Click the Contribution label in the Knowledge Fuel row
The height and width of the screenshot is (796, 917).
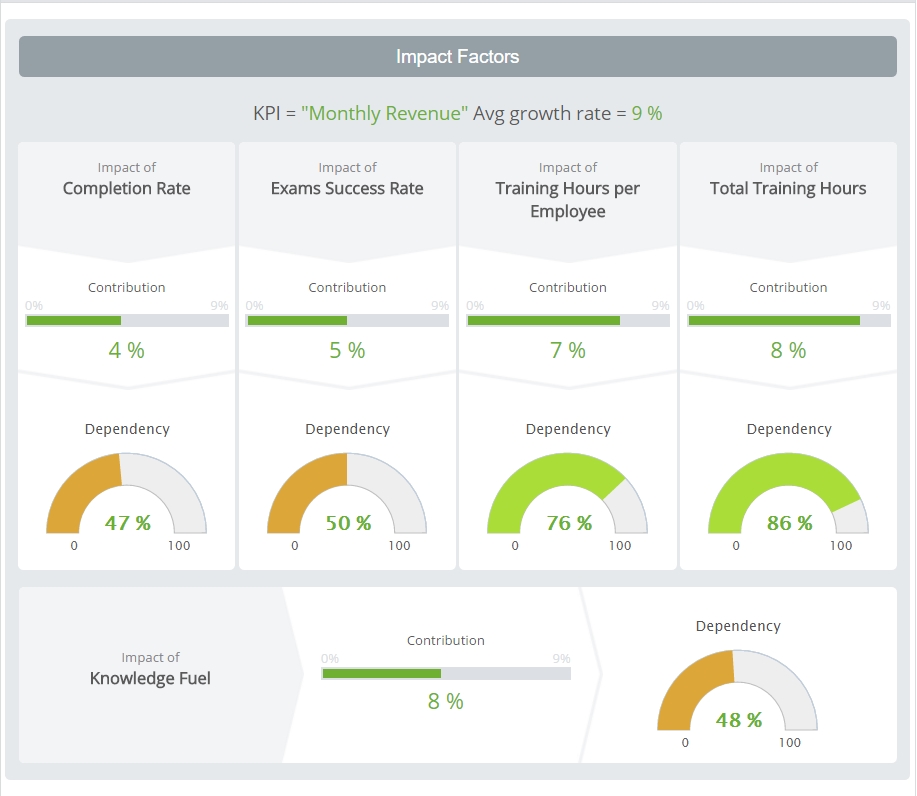coord(446,640)
